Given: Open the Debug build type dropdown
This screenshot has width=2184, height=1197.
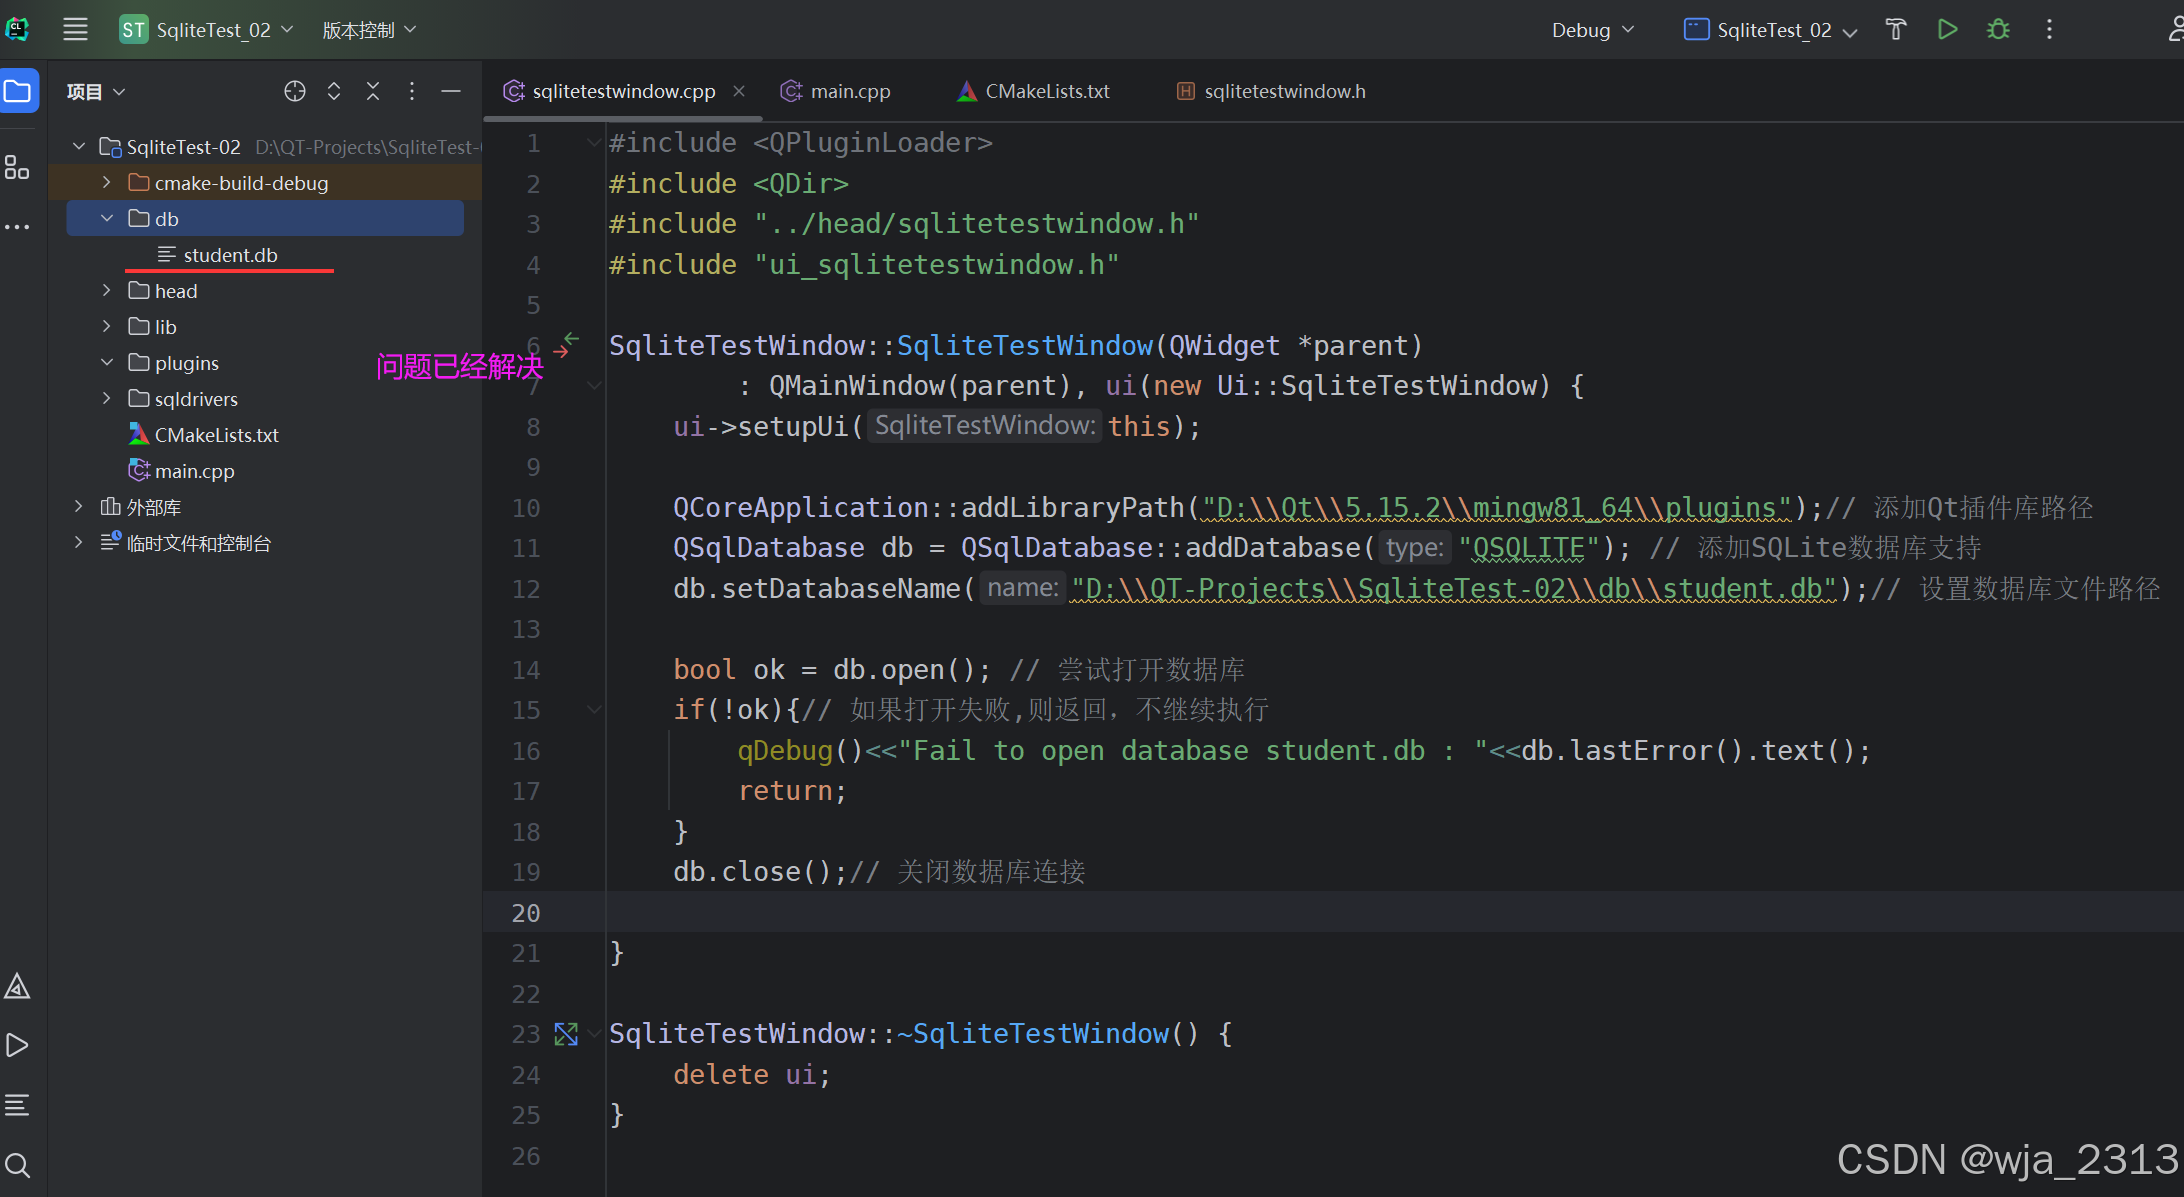Looking at the screenshot, I should [x=1592, y=29].
